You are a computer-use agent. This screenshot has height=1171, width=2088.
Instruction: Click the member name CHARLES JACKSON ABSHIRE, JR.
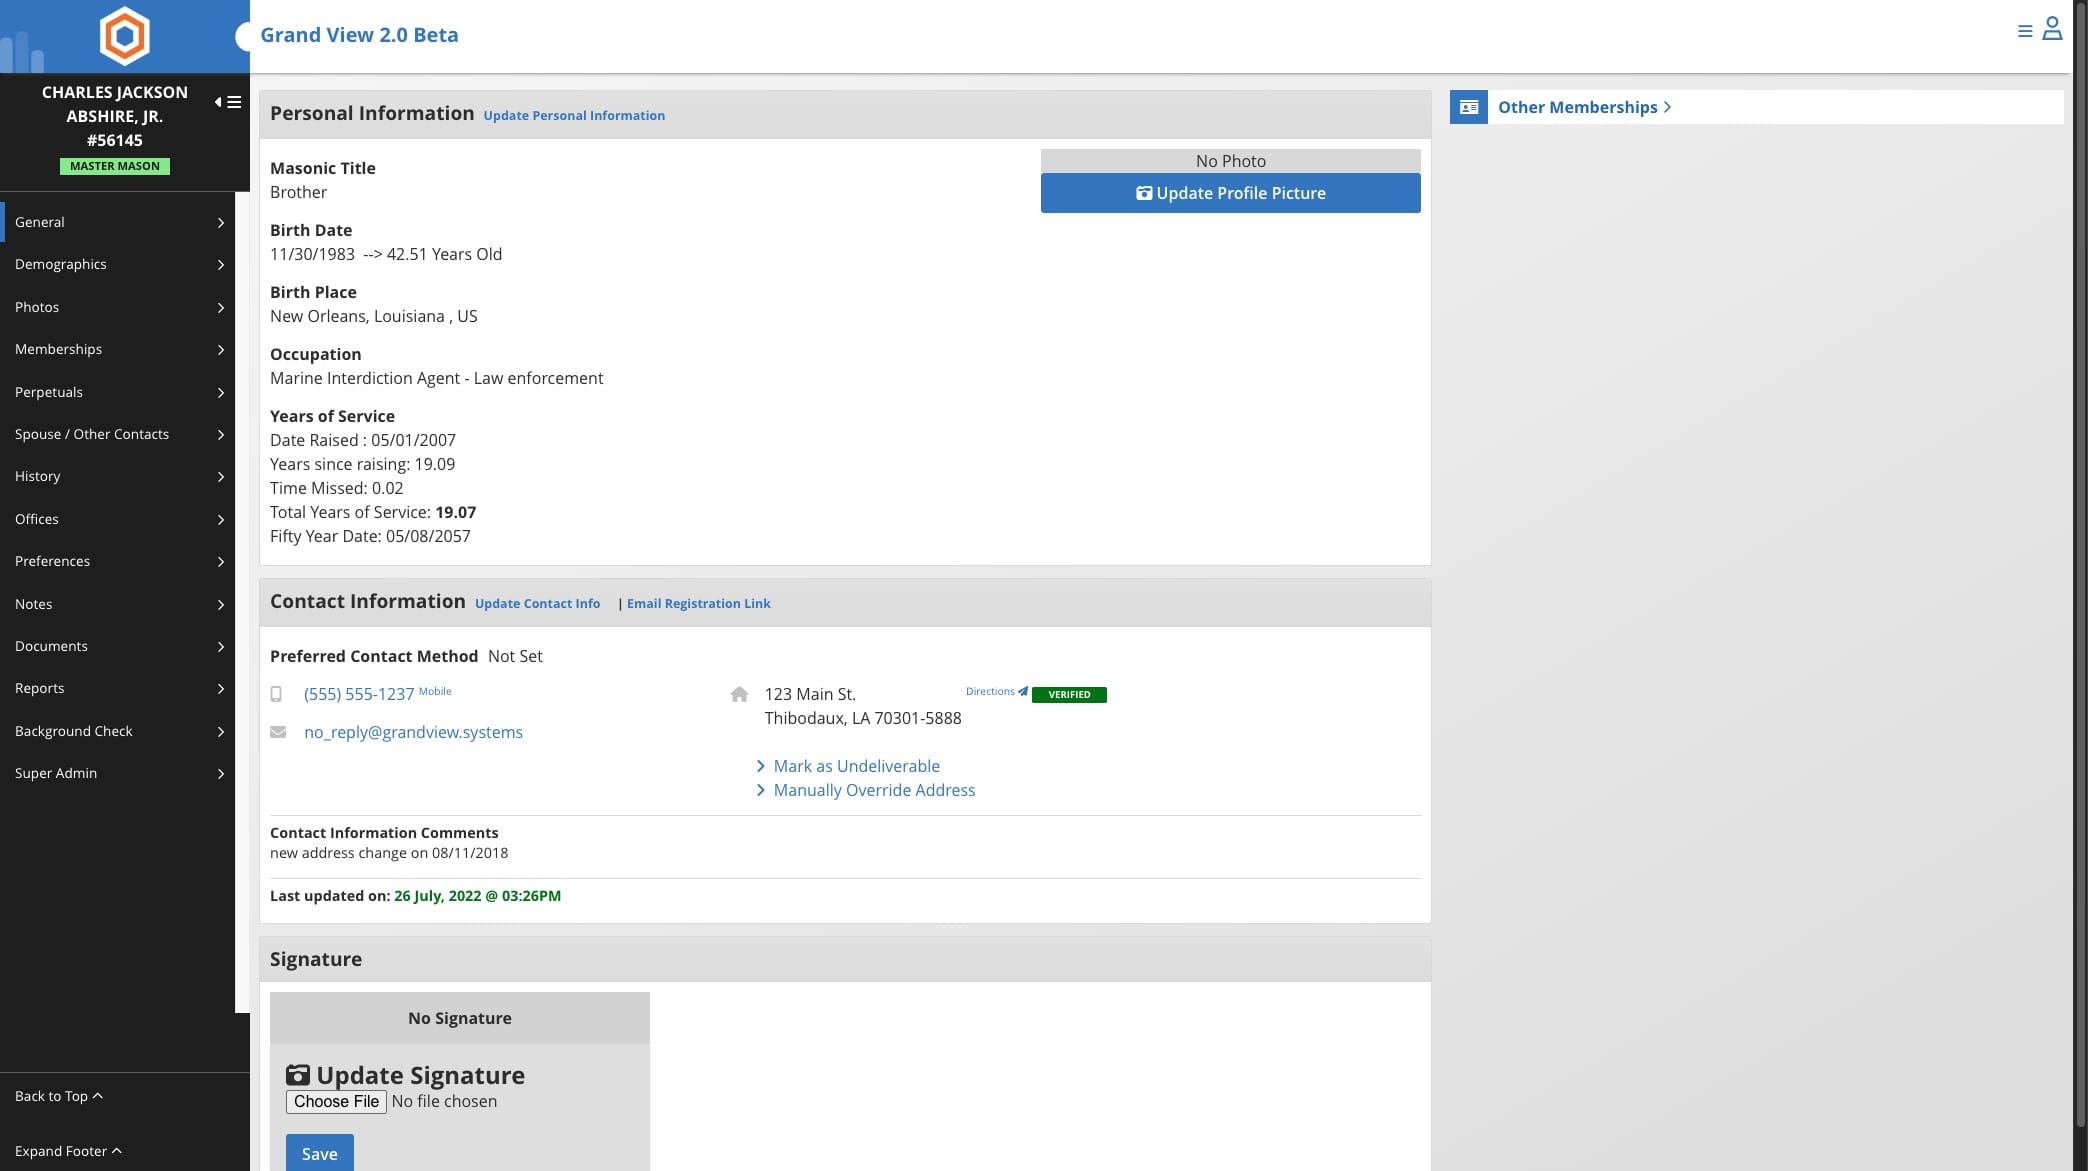tap(115, 104)
